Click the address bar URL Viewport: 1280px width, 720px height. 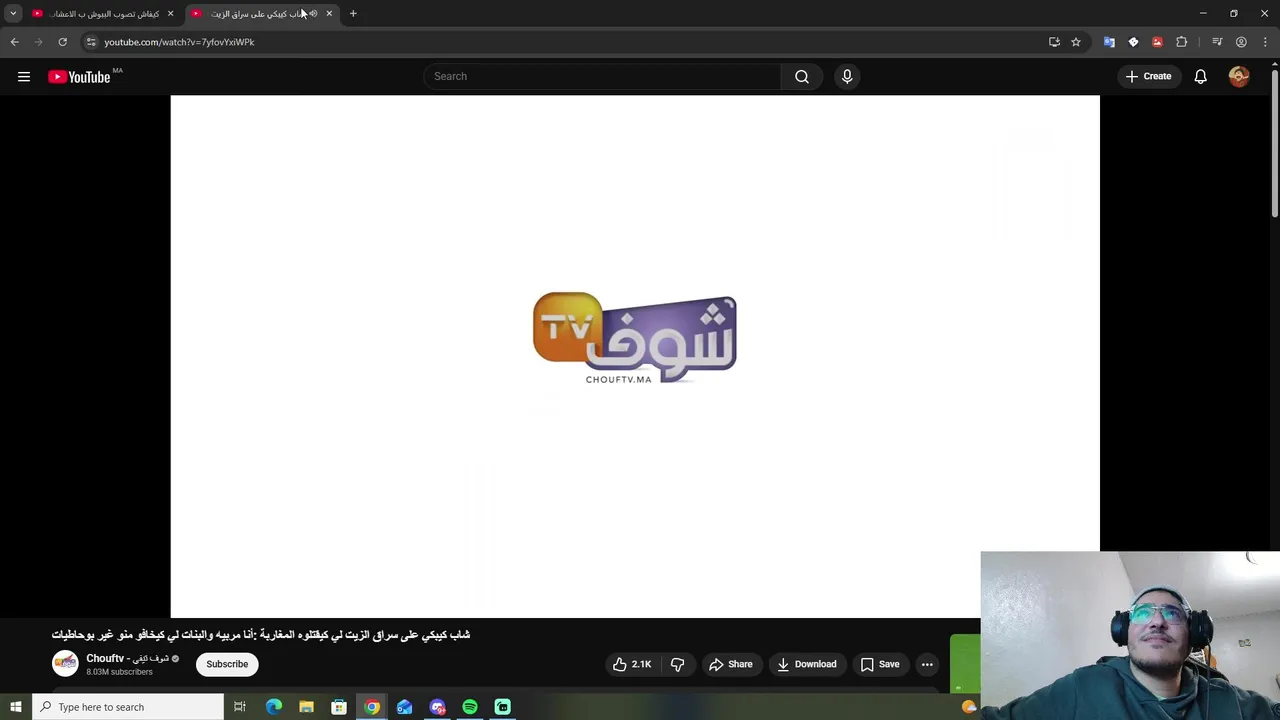(179, 42)
